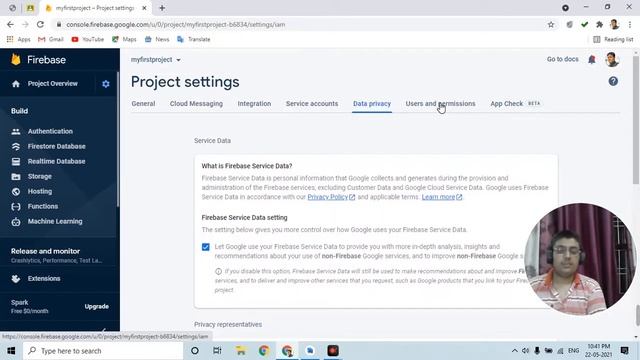This screenshot has height=360, width=640.
Task: Select the Data privacy tab
Action: pyautogui.click(x=372, y=104)
